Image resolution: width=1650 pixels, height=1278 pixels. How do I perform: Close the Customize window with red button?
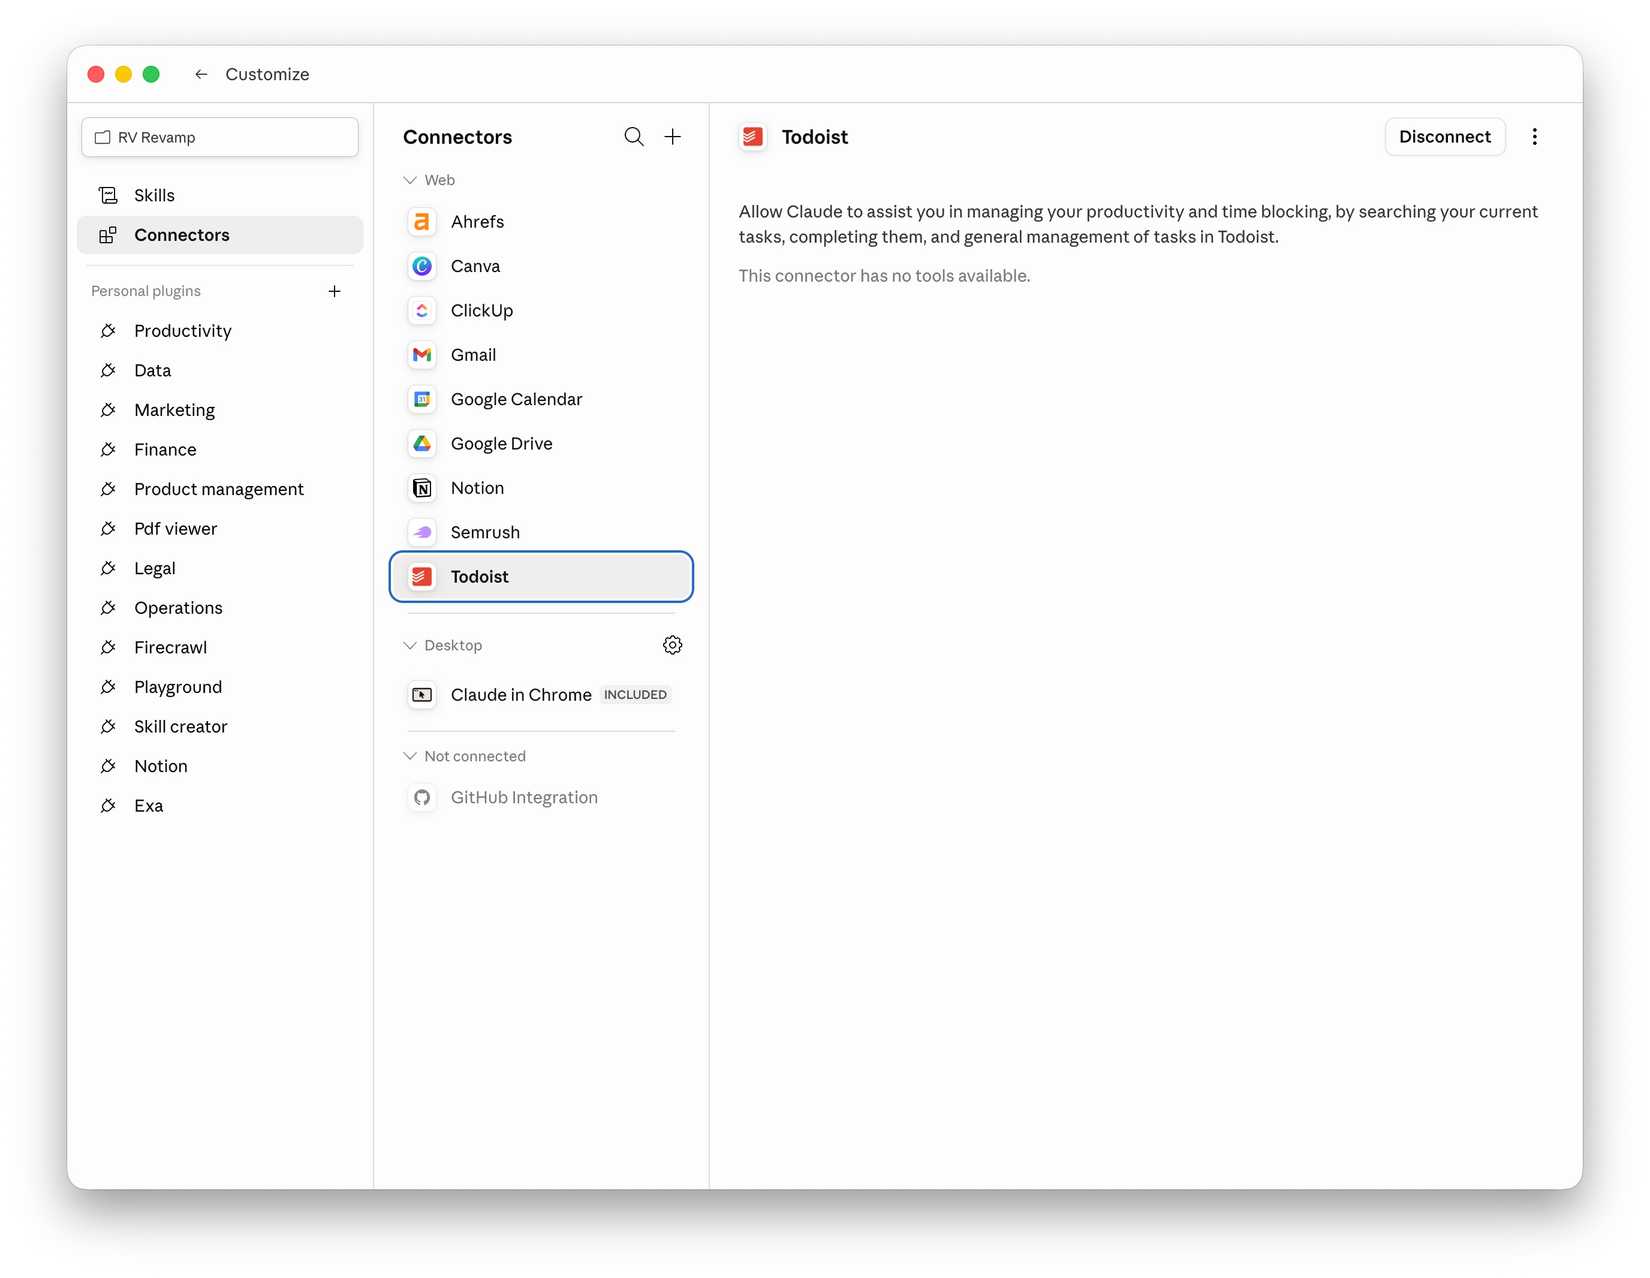96,74
